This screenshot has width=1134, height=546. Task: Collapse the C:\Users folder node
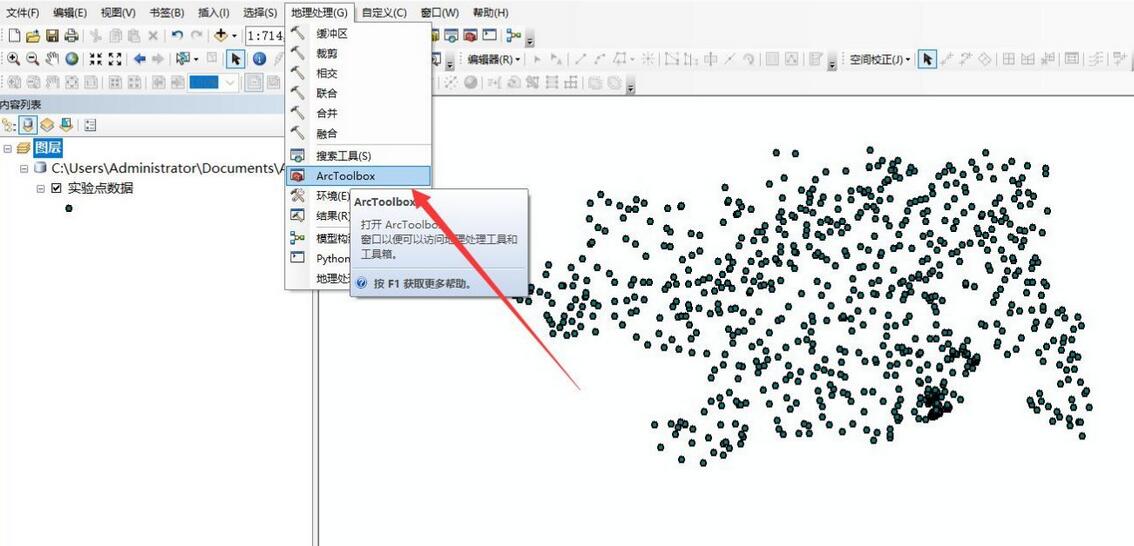[x=24, y=169]
